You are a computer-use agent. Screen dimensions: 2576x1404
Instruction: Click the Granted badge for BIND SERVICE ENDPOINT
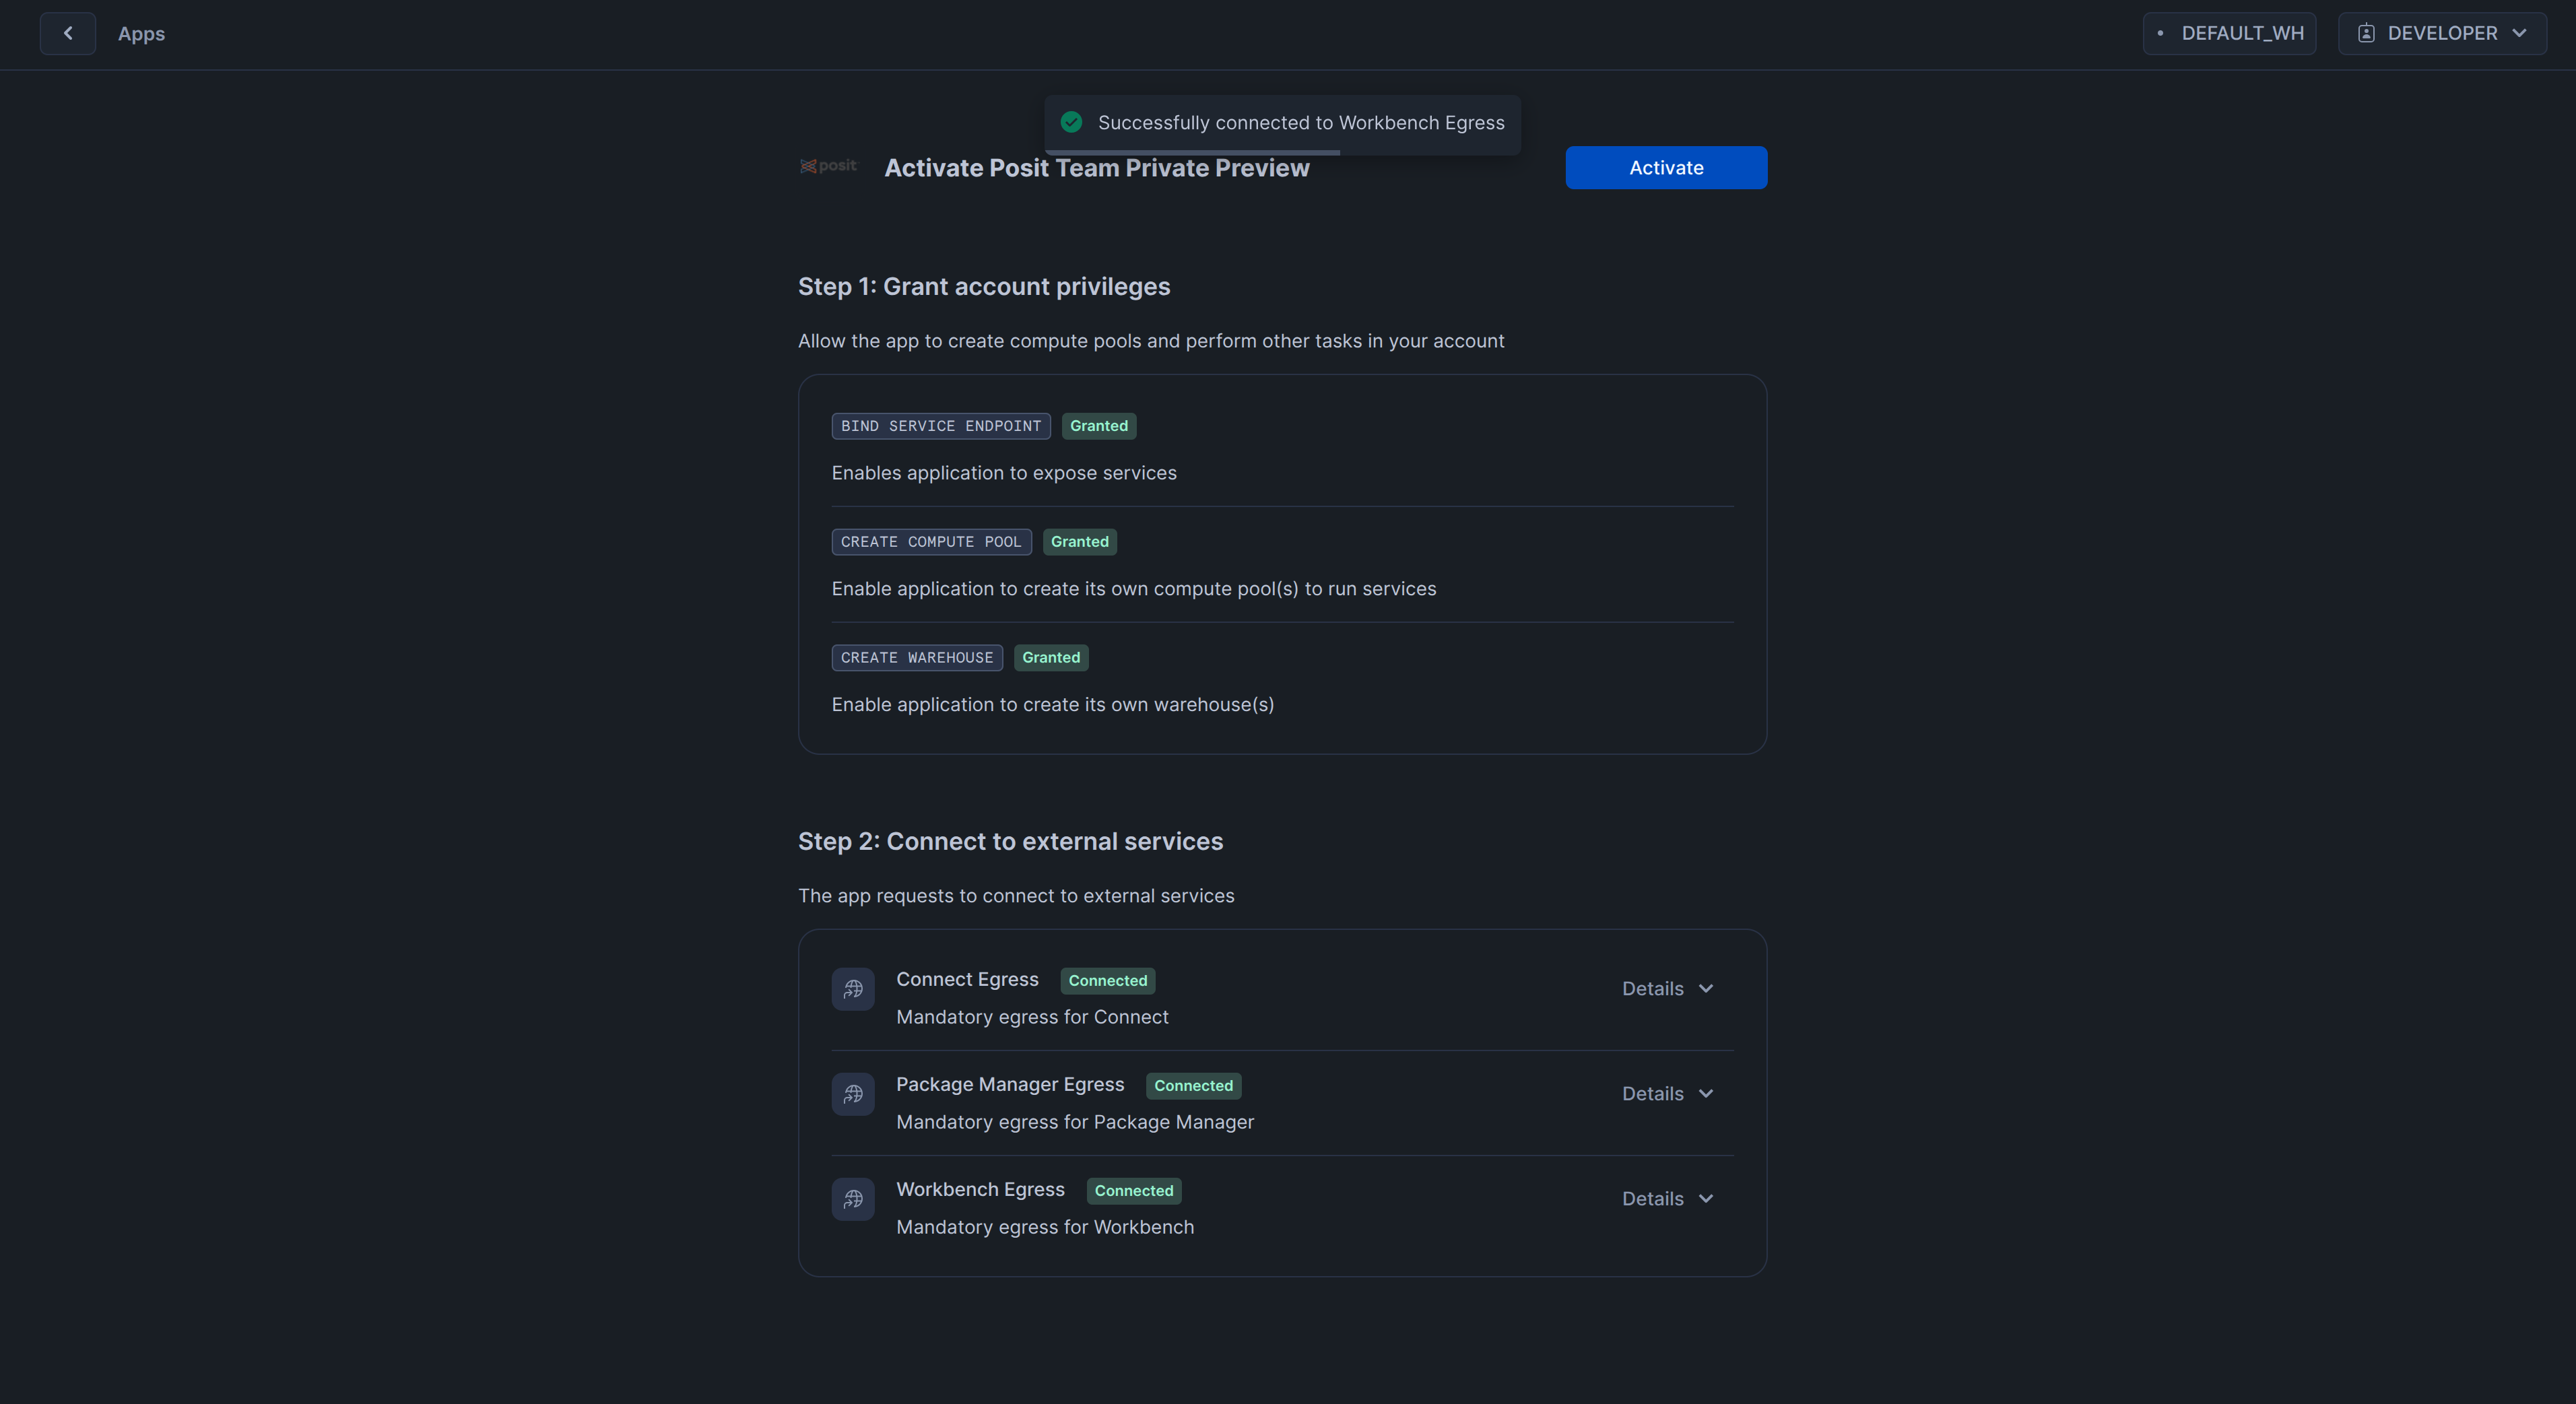(x=1099, y=426)
